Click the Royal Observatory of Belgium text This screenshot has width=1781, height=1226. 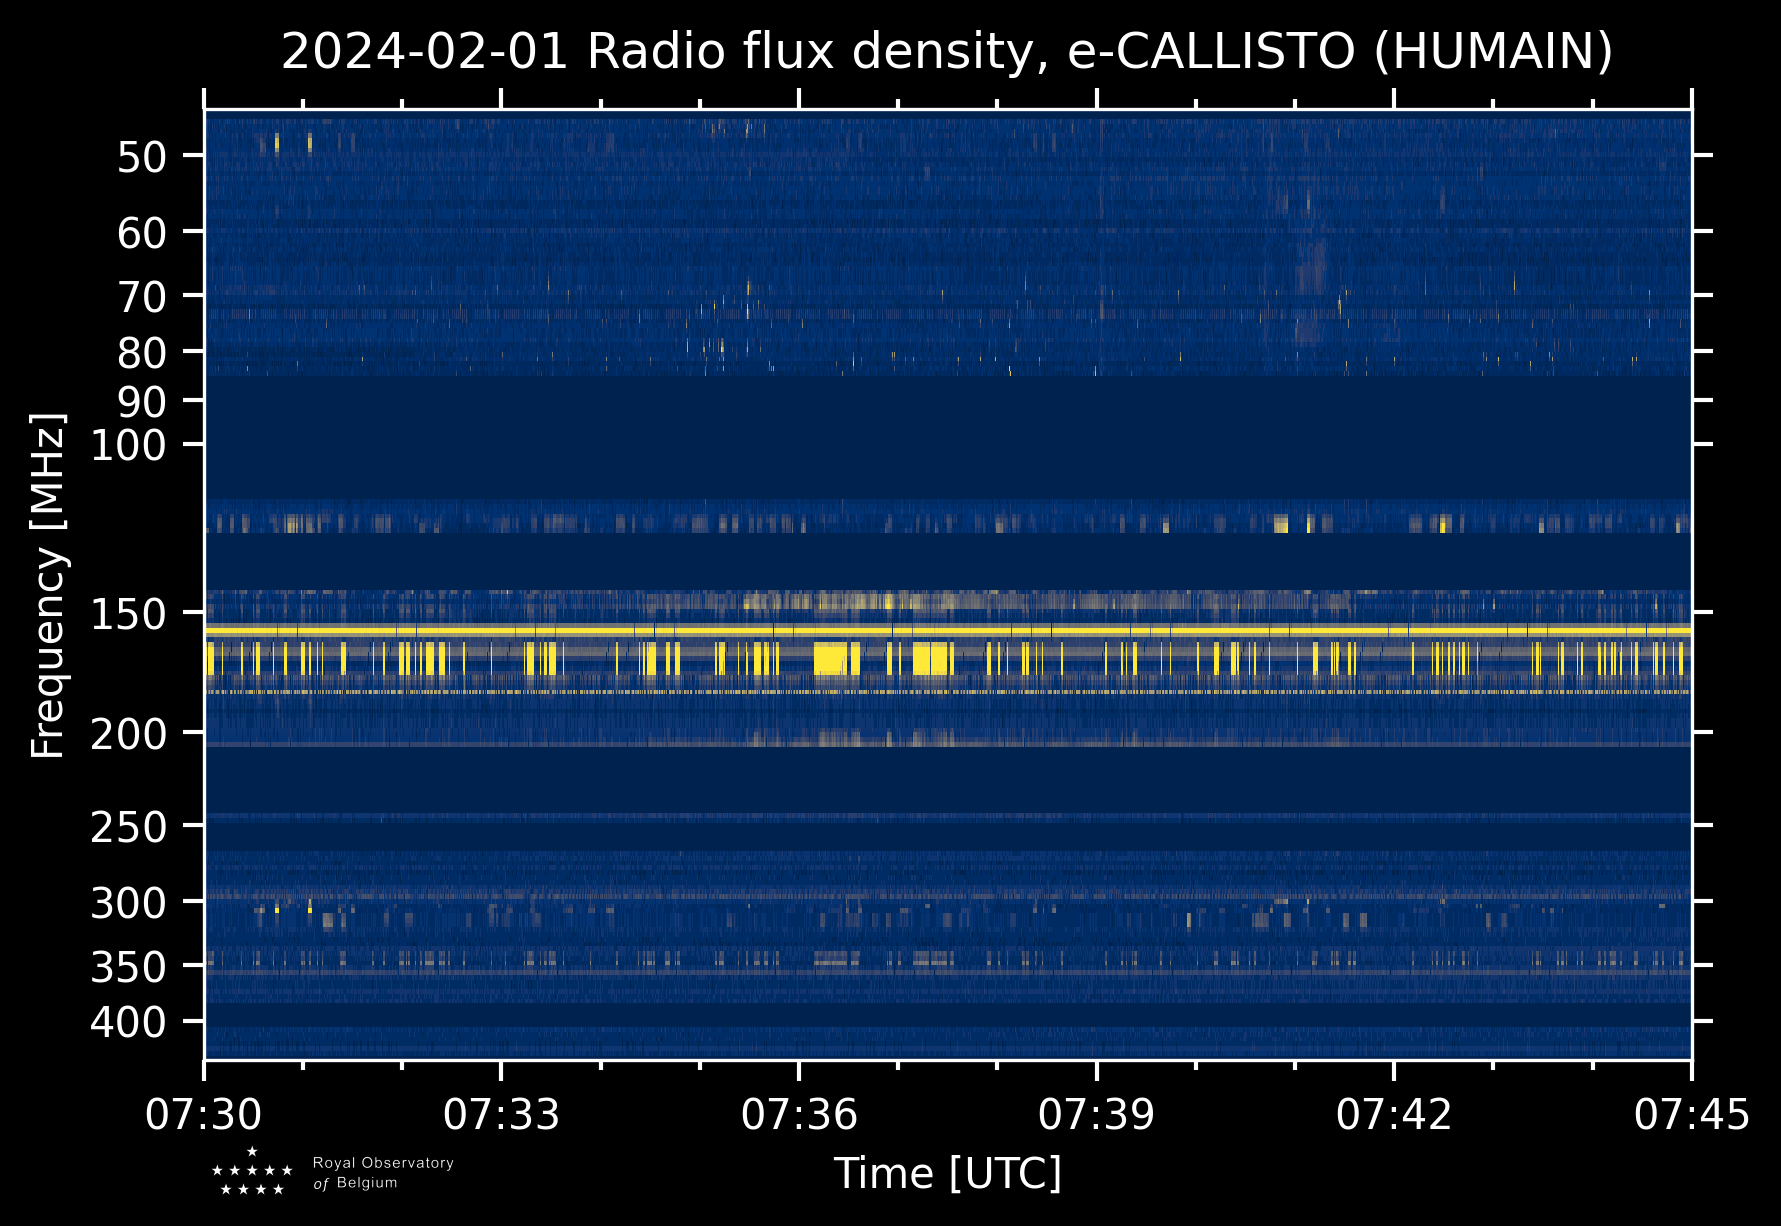pyautogui.click(x=383, y=1173)
